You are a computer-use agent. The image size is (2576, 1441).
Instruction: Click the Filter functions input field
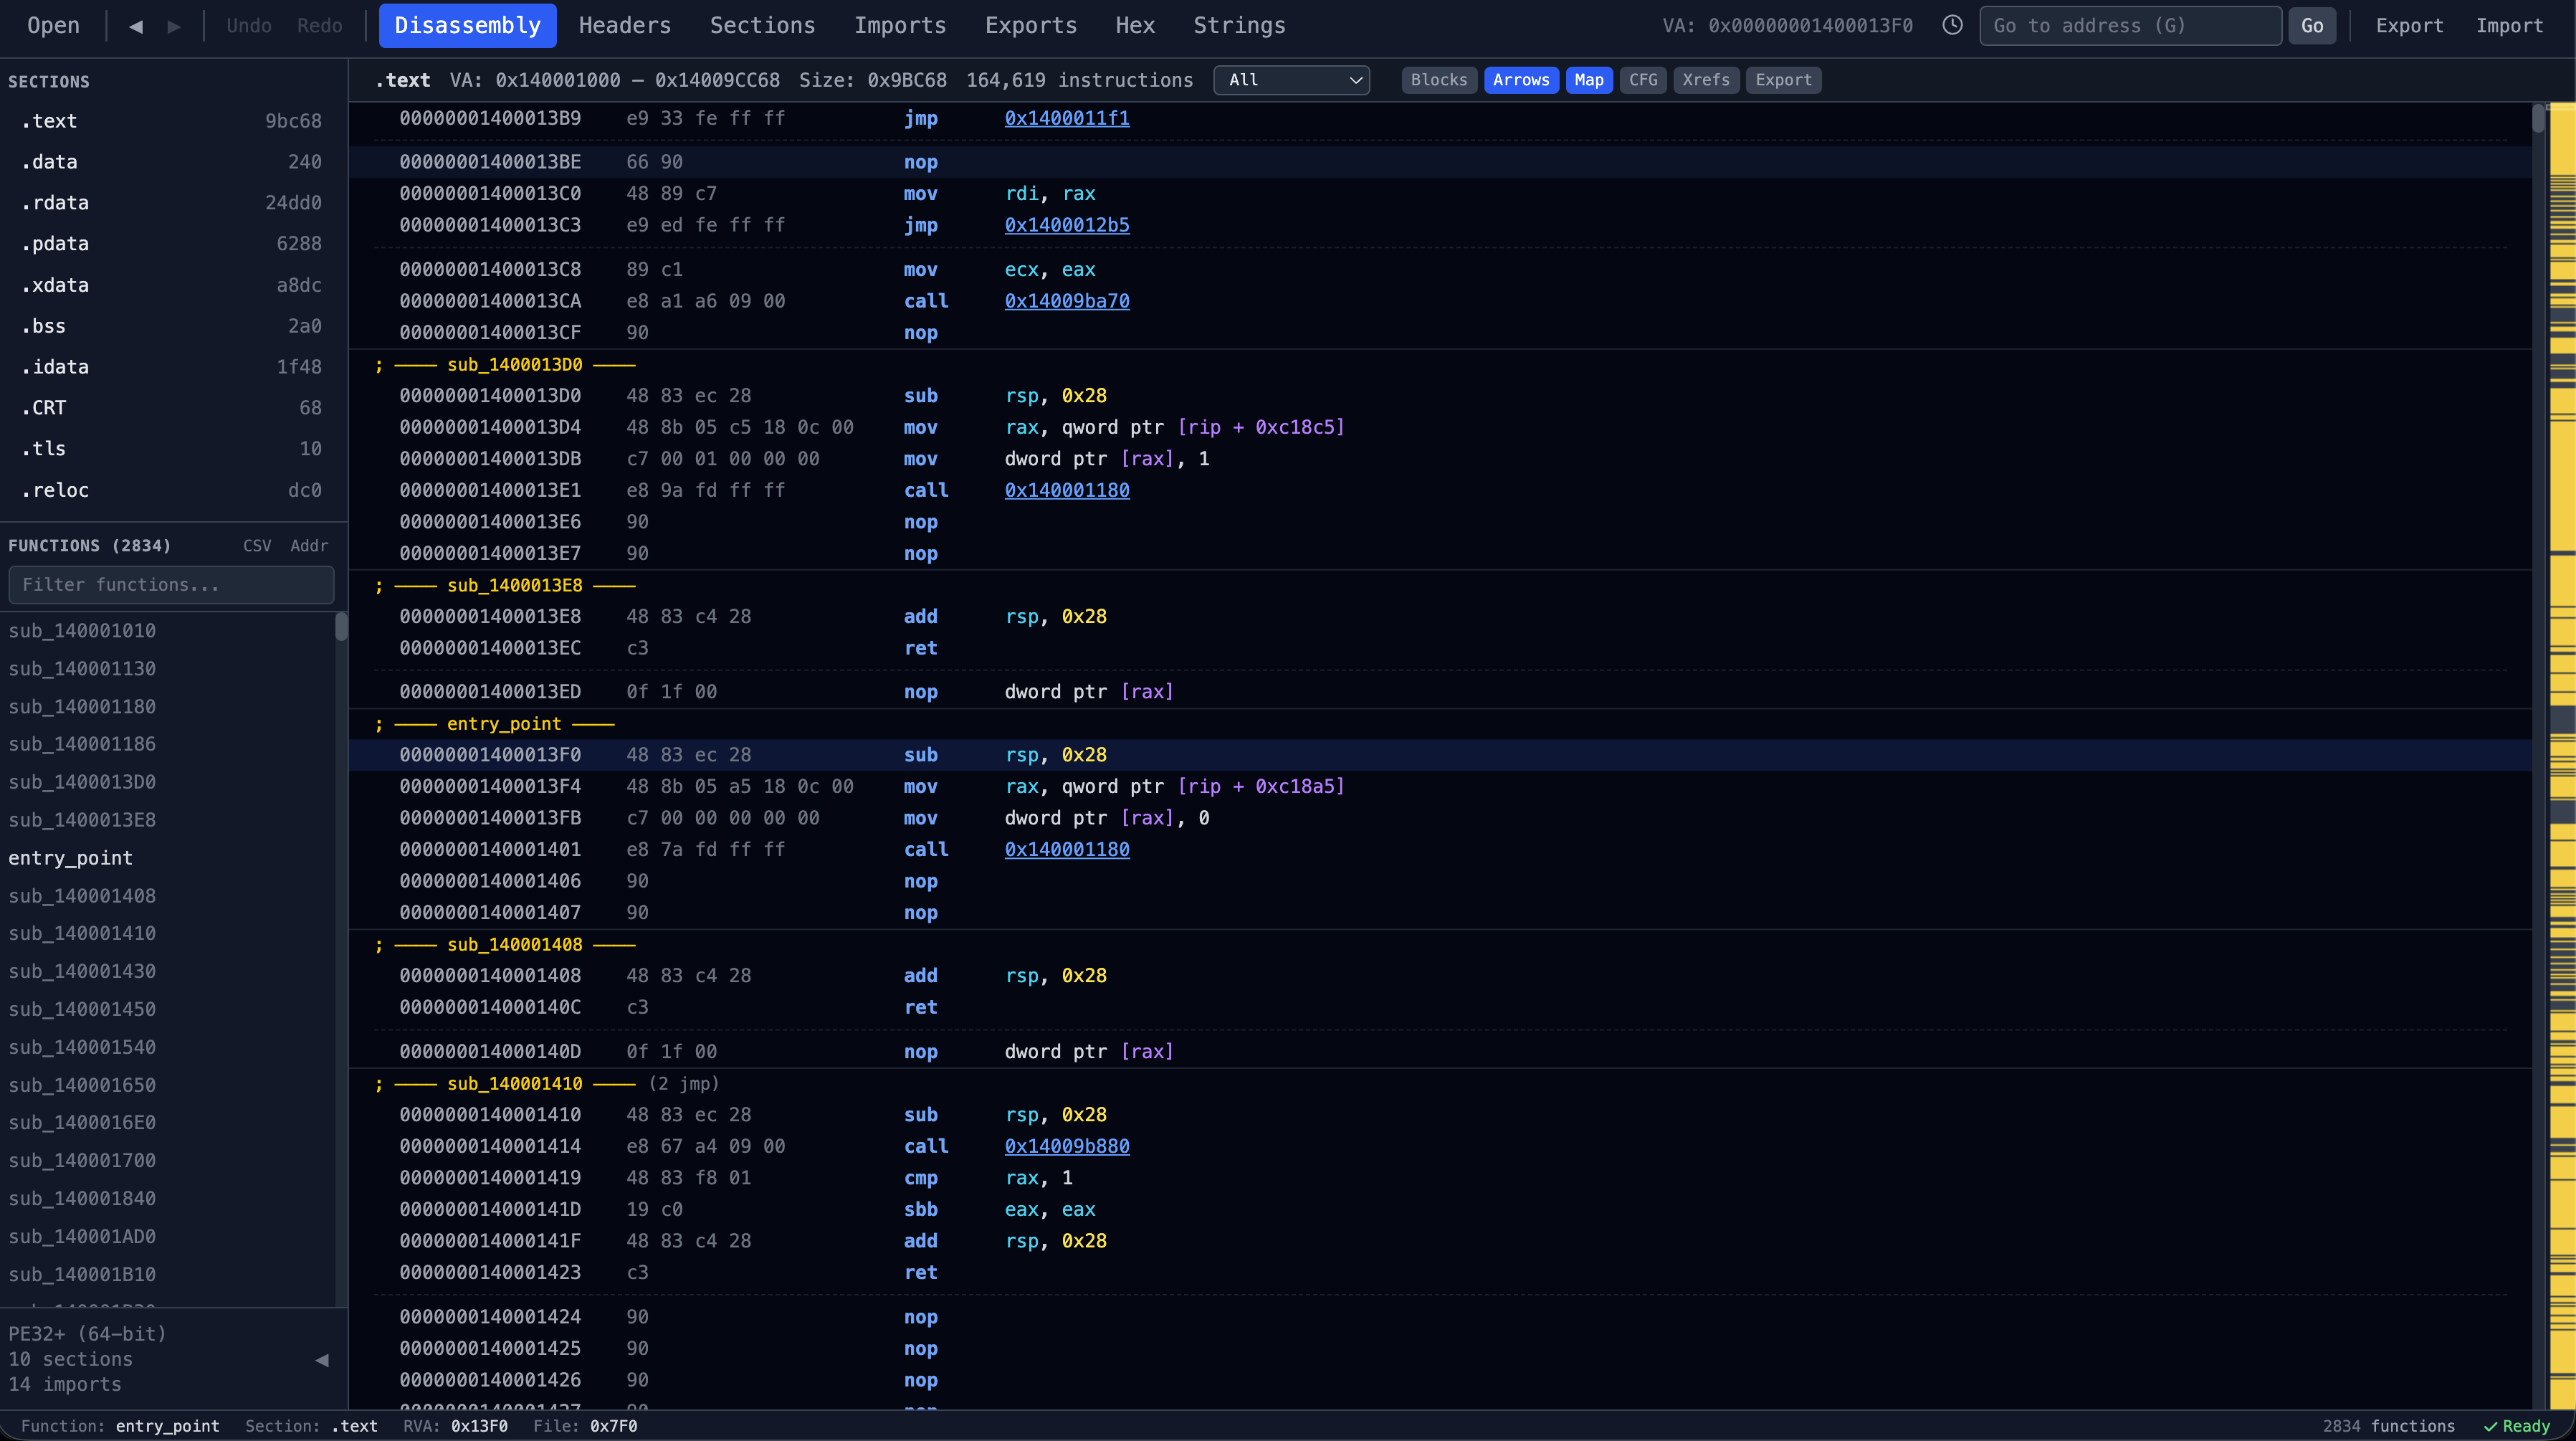point(170,585)
